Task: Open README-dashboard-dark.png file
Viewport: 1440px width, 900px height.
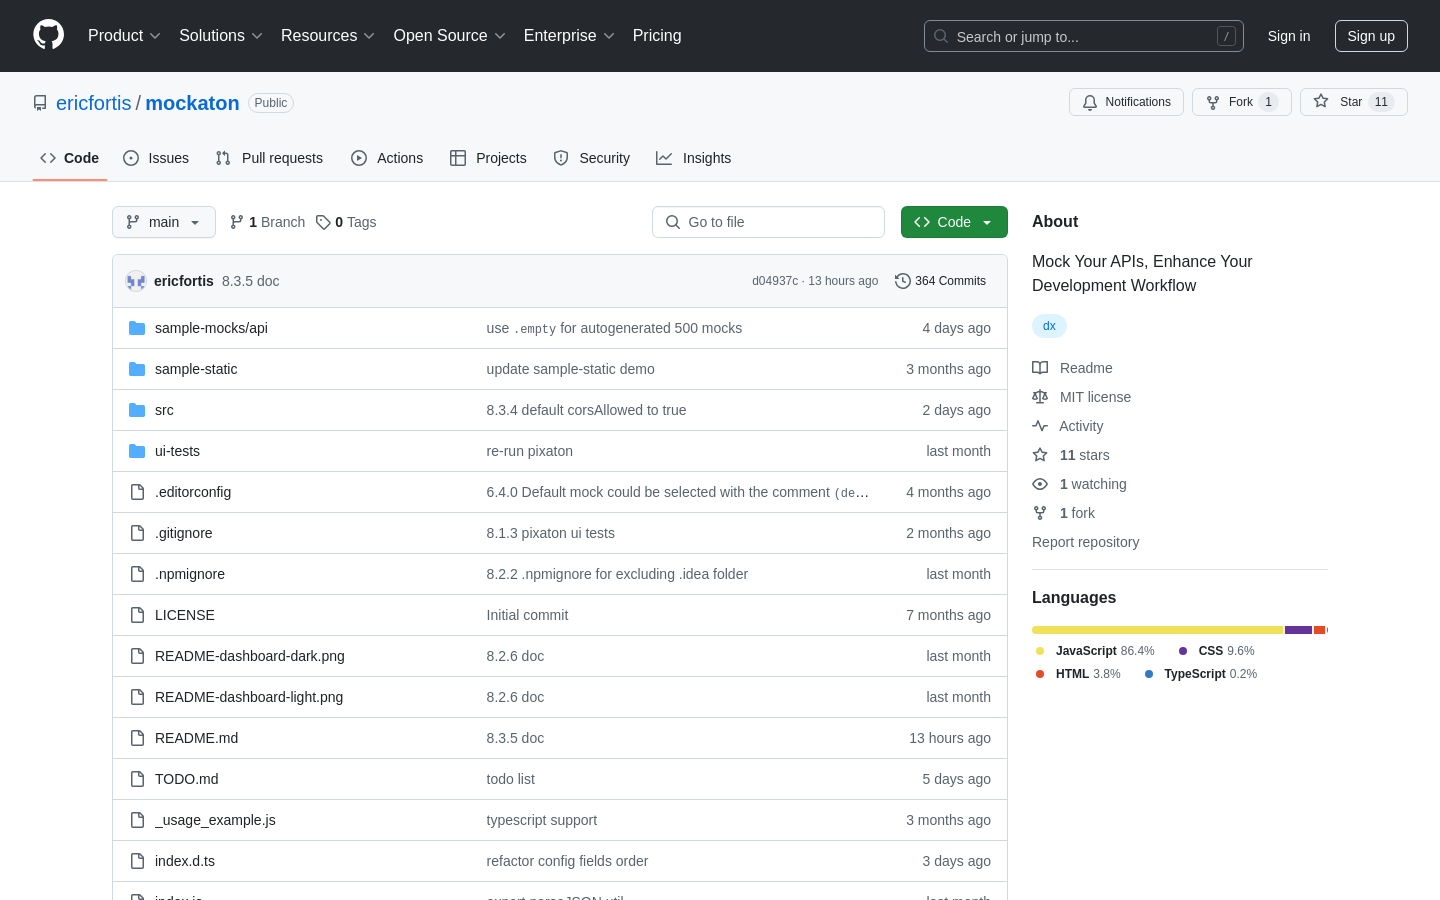Action: click(250, 656)
